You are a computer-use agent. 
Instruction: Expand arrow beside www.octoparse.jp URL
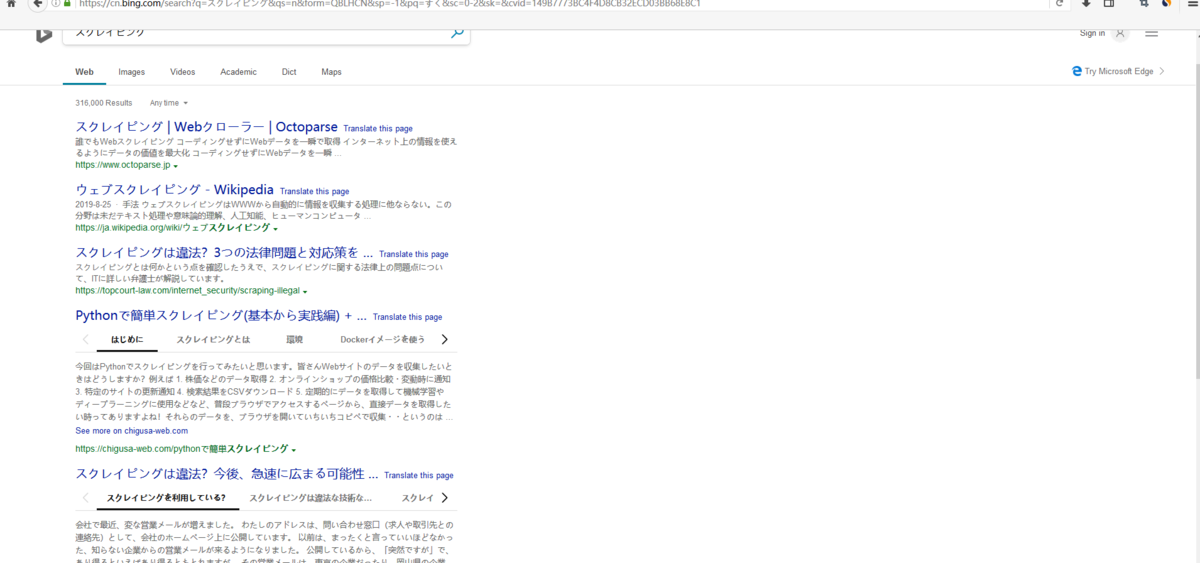click(x=175, y=166)
